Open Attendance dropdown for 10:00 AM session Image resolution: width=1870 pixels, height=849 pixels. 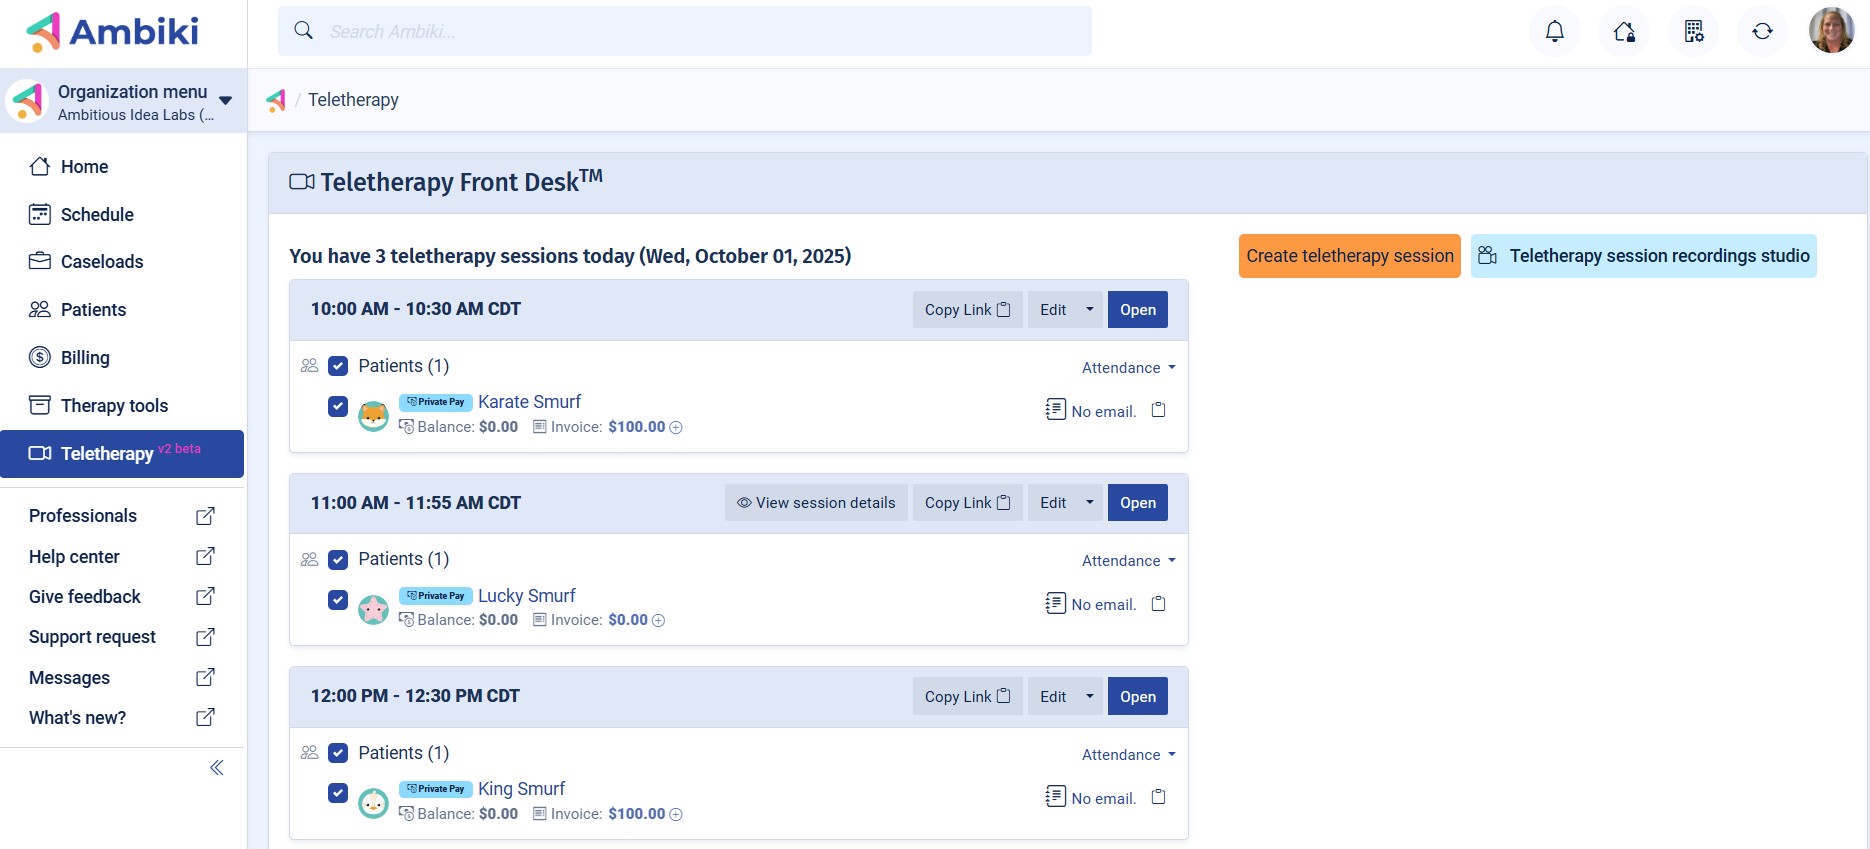coord(1128,368)
